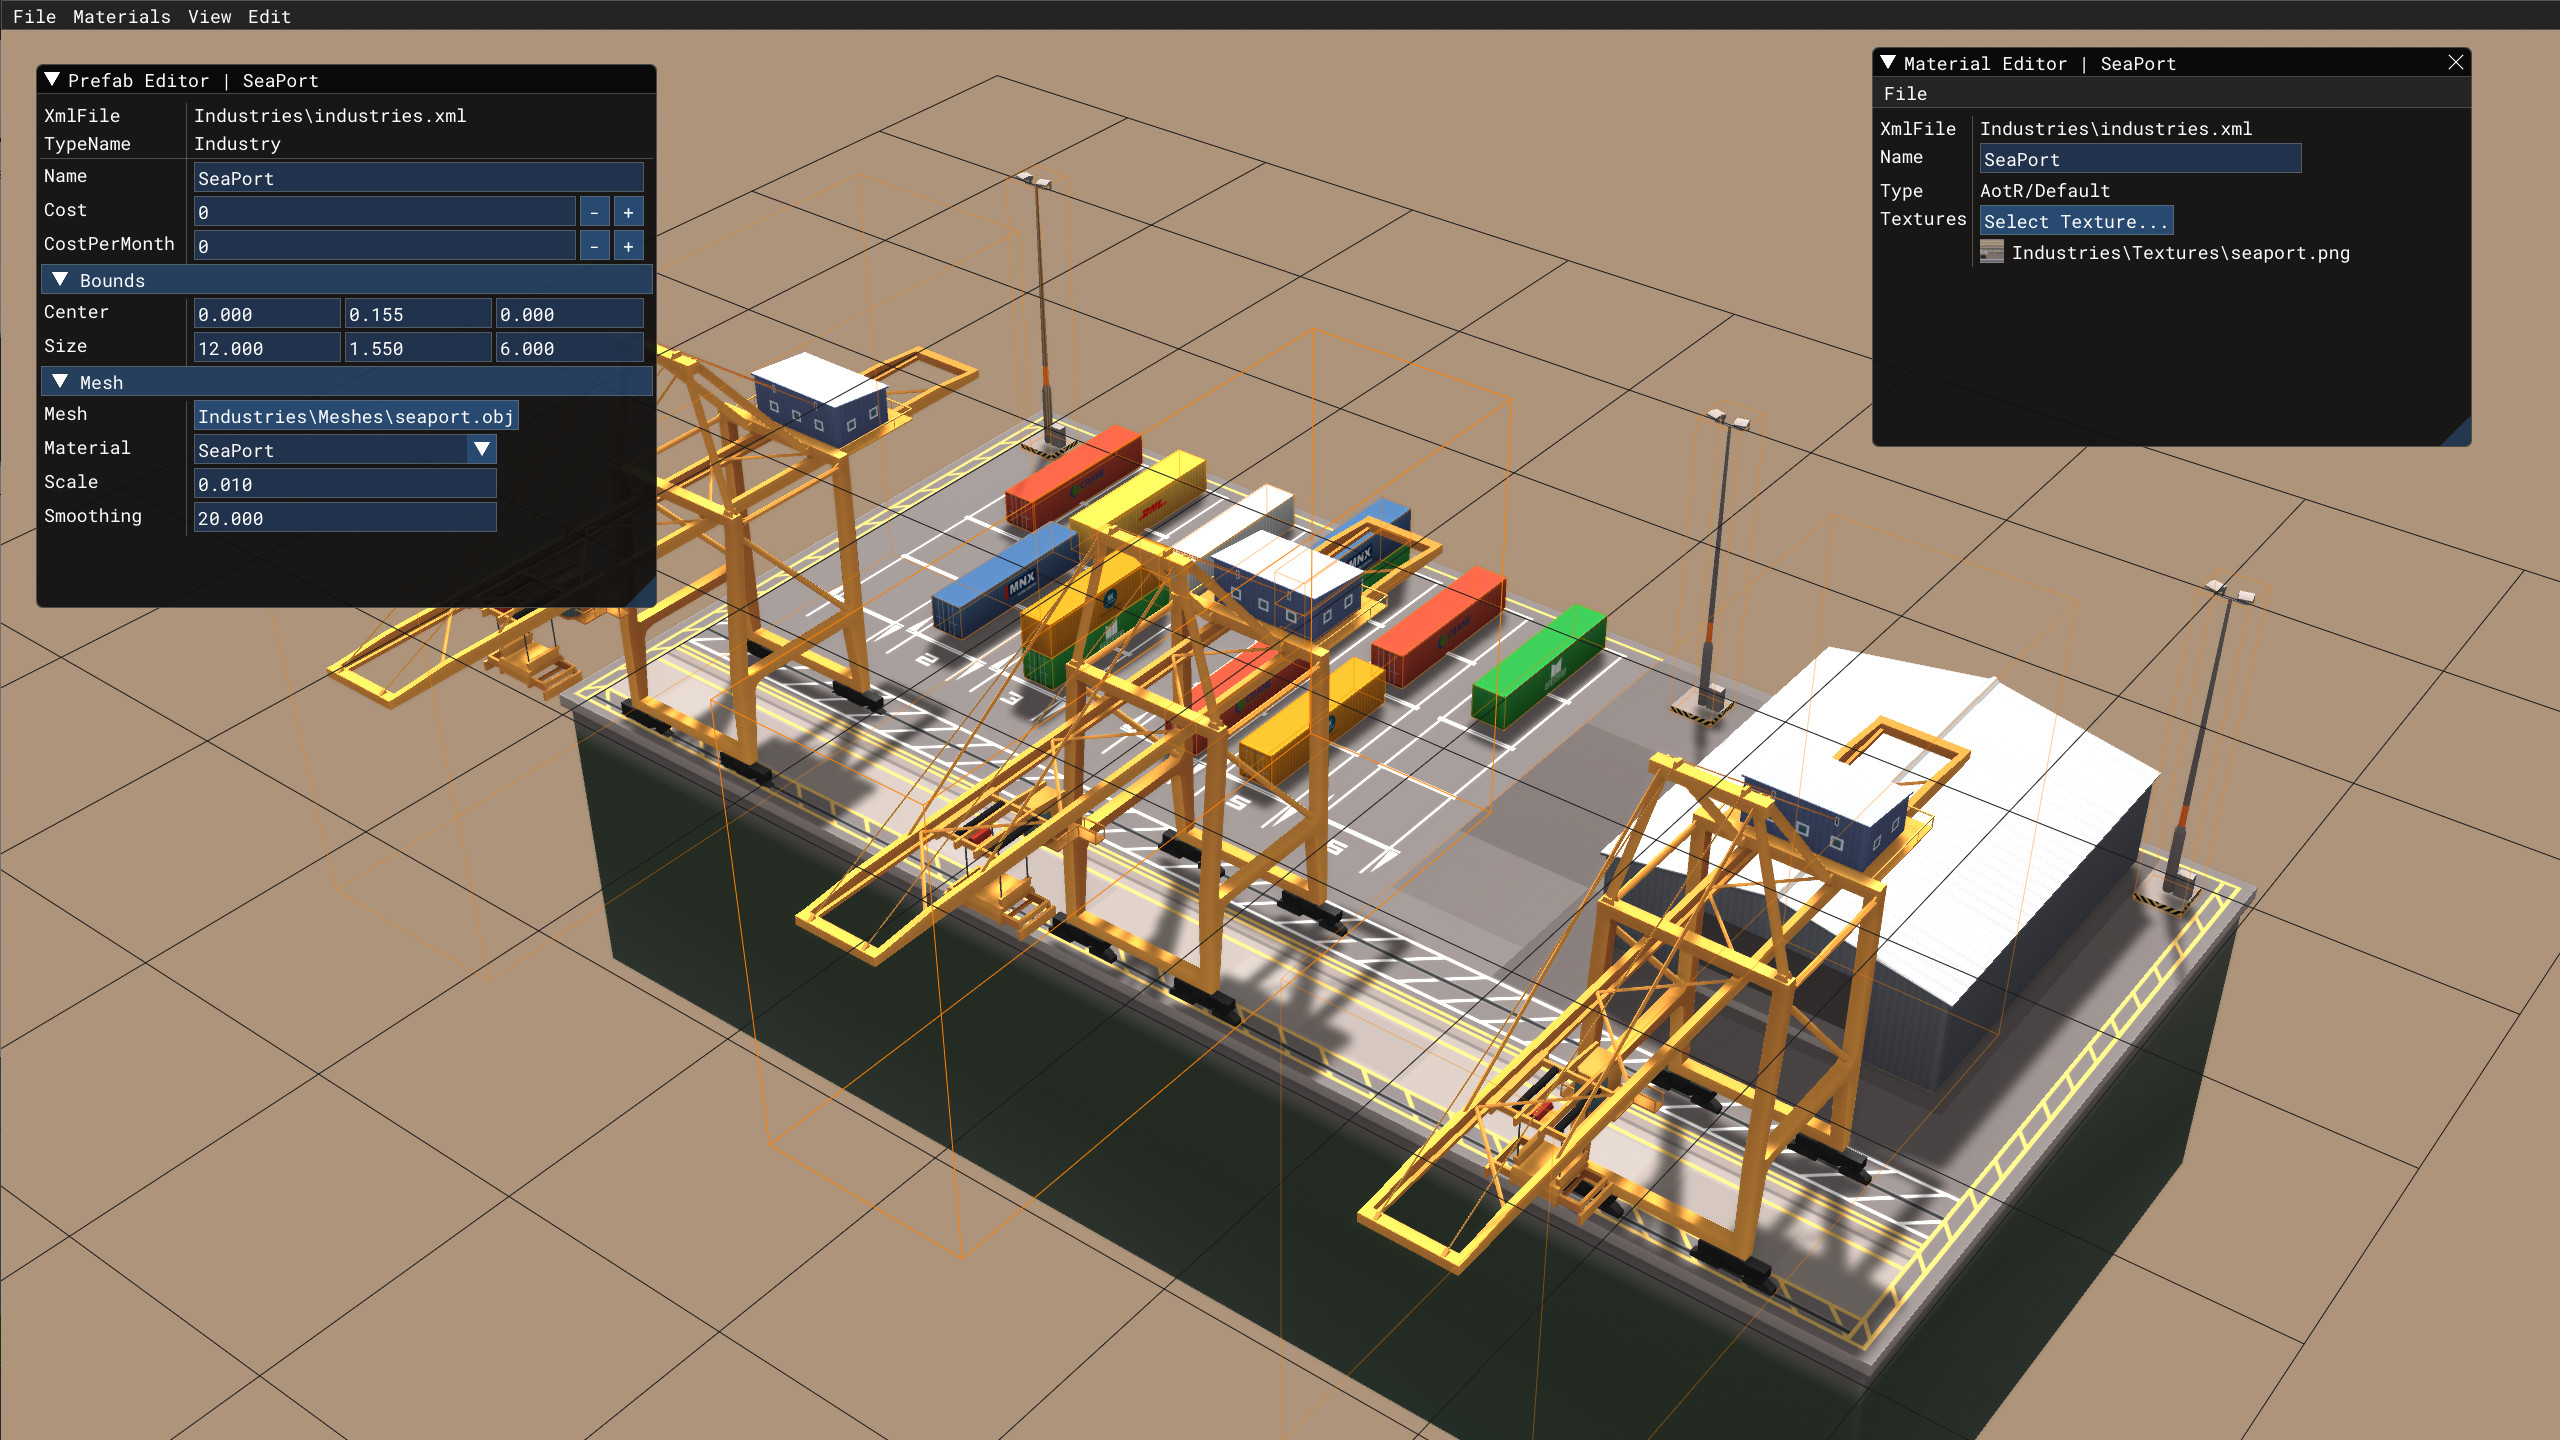This screenshot has width=2560, height=1440.
Task: Open the File menu inside Material Editor
Action: coord(1906,93)
